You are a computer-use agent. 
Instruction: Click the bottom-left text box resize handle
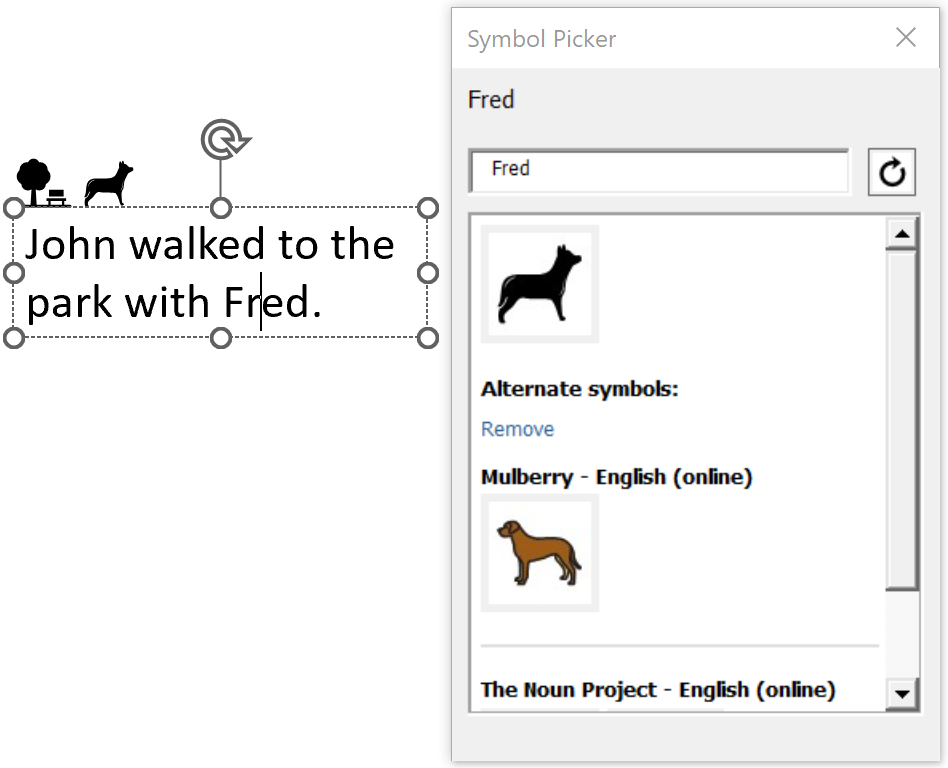coord(14,338)
